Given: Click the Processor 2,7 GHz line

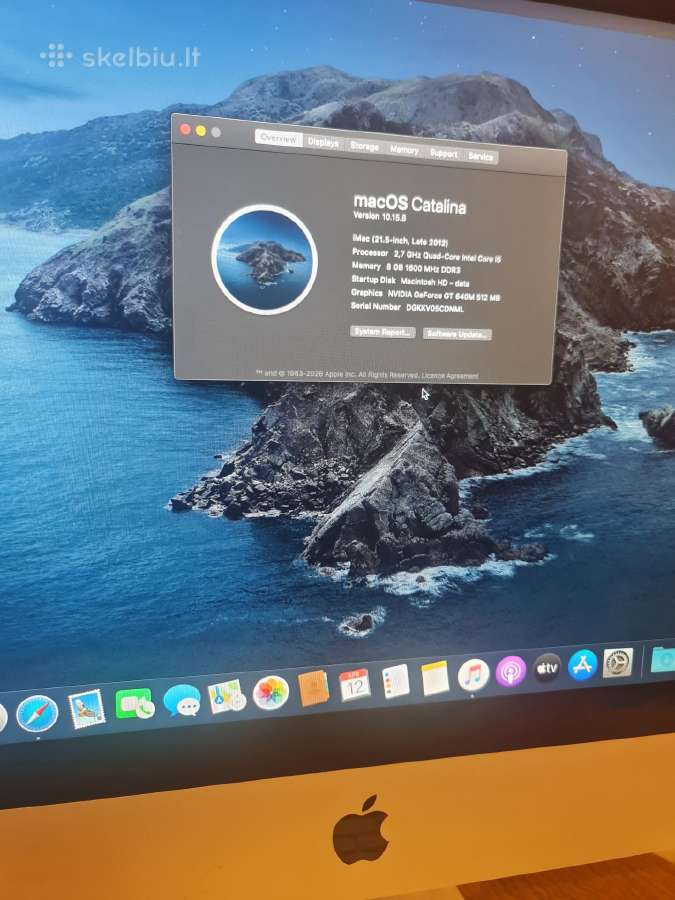Looking at the screenshot, I should [x=426, y=255].
